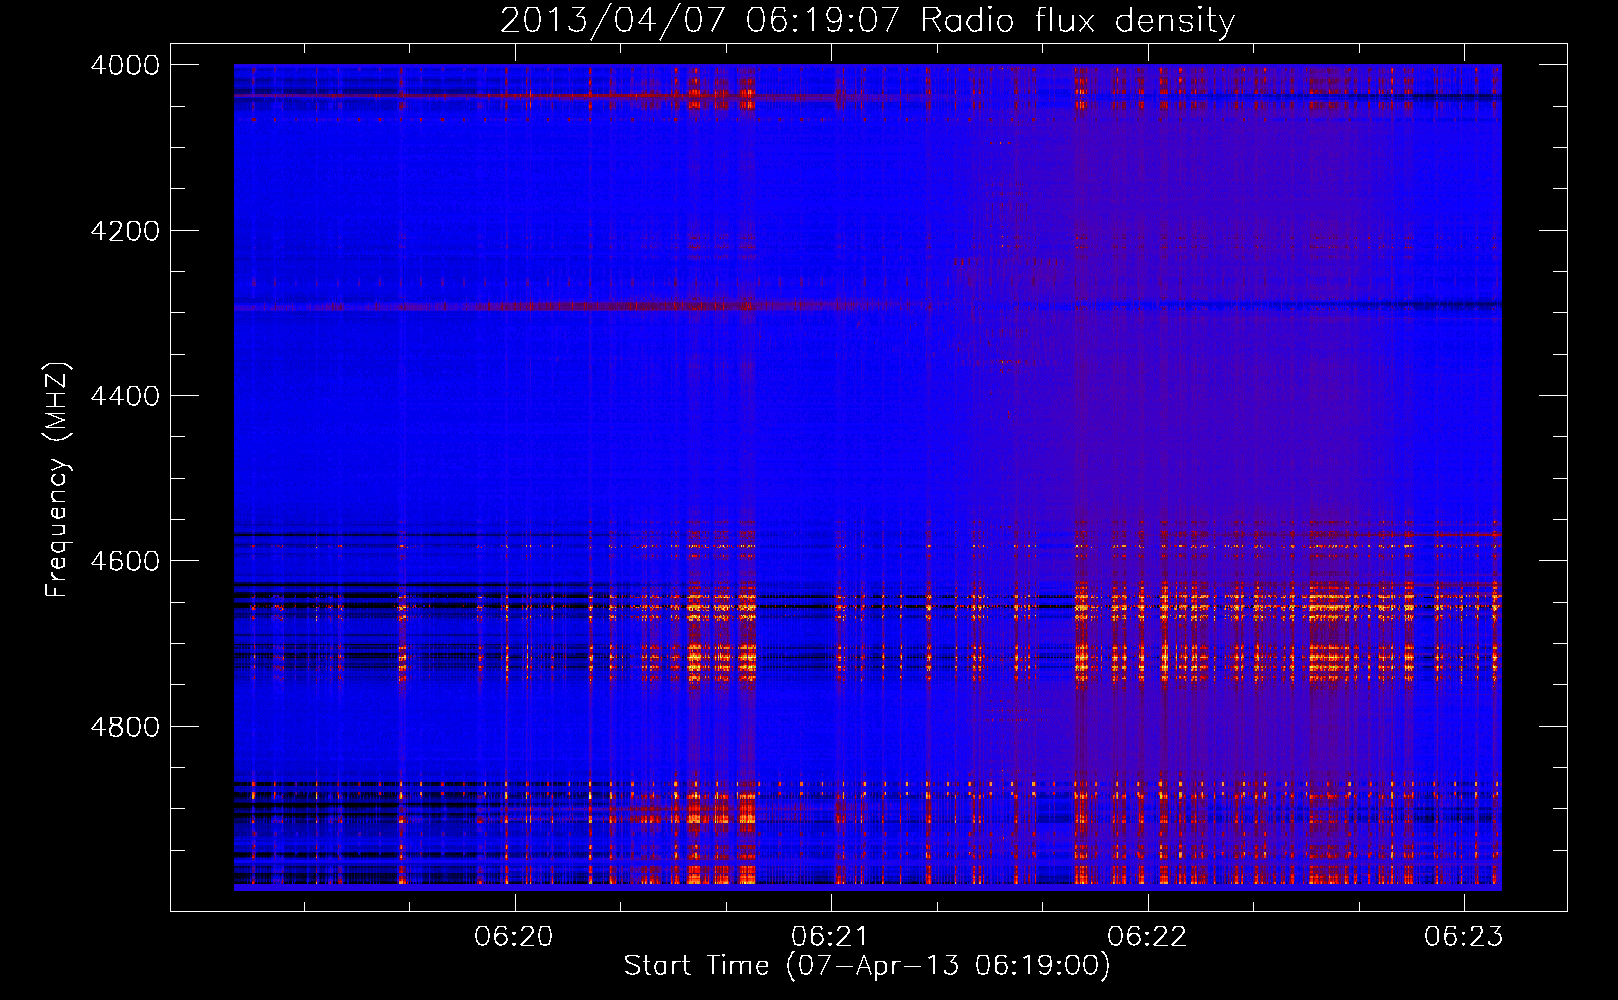
Task: Select the 4600 frequency tick label
Action: tap(125, 561)
